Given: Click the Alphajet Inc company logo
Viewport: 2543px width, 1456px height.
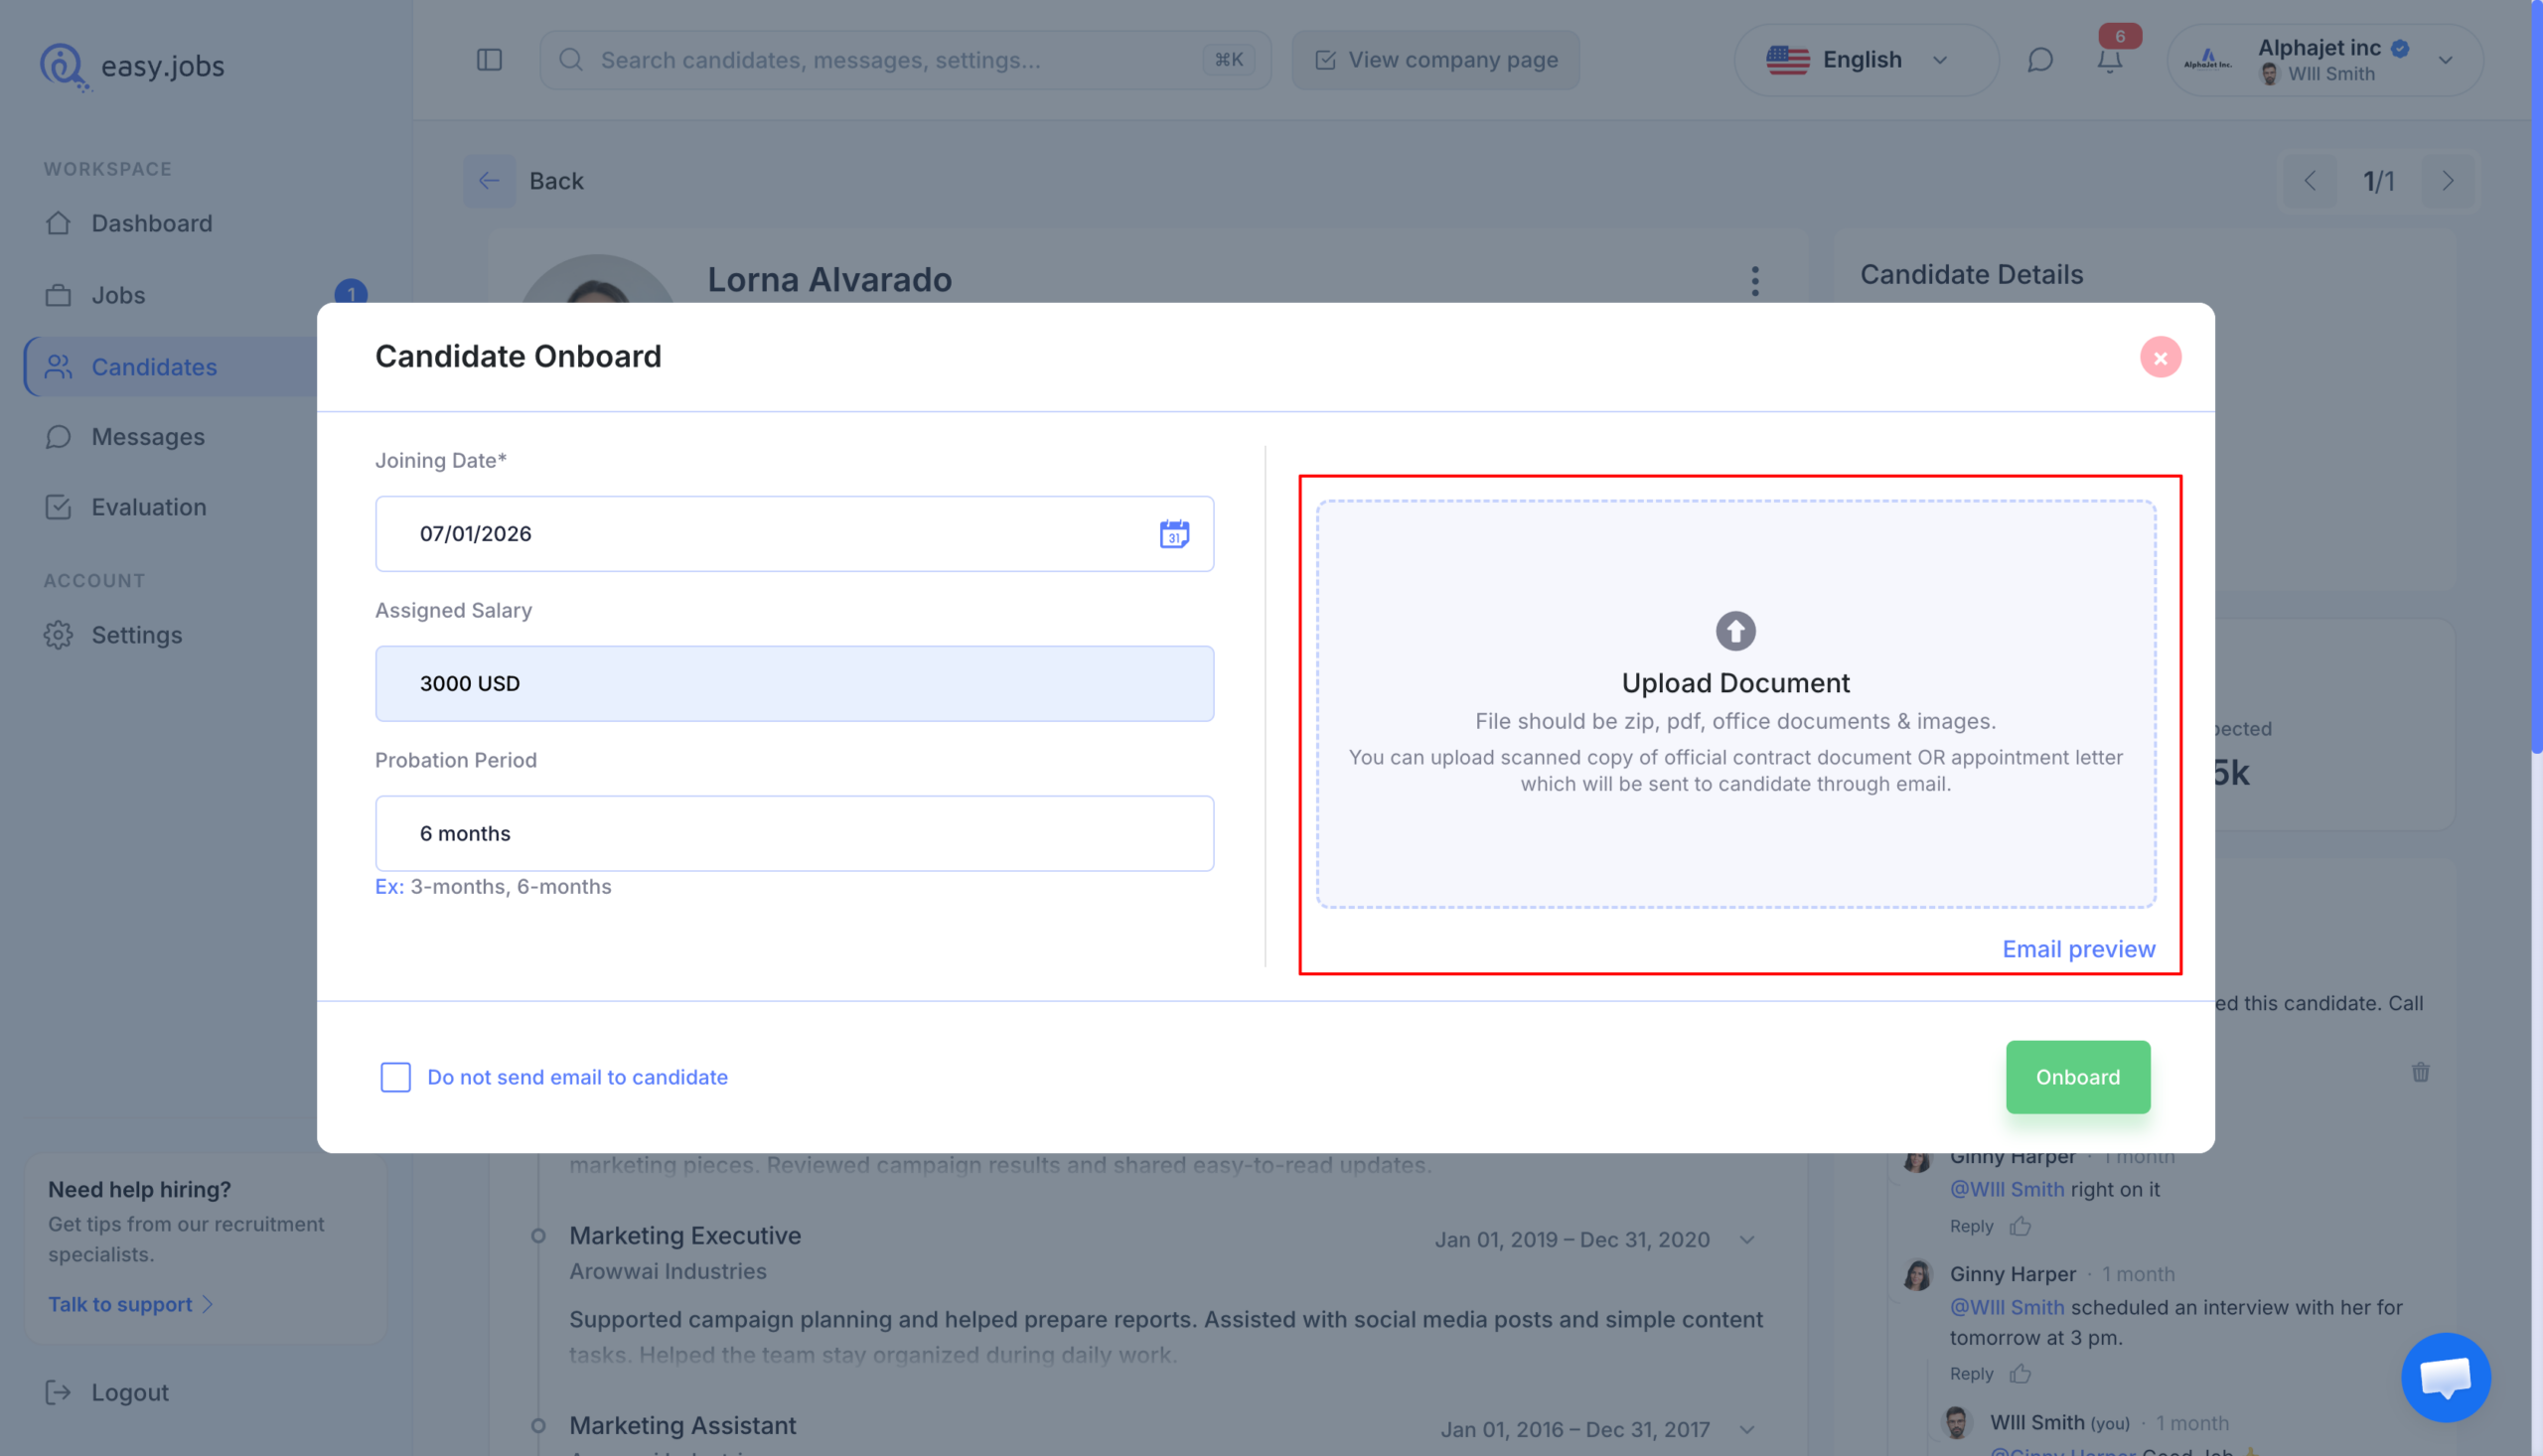Looking at the screenshot, I should pos(2206,60).
